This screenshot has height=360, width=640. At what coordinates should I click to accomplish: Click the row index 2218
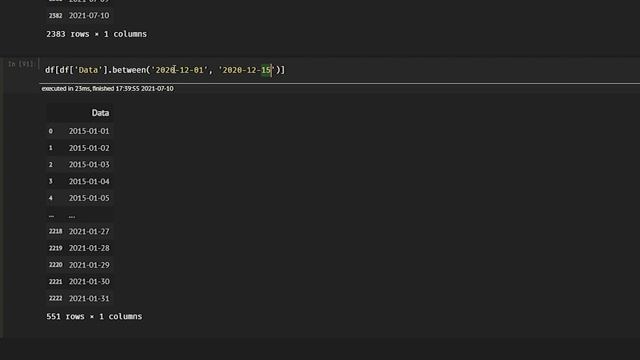(x=56, y=231)
